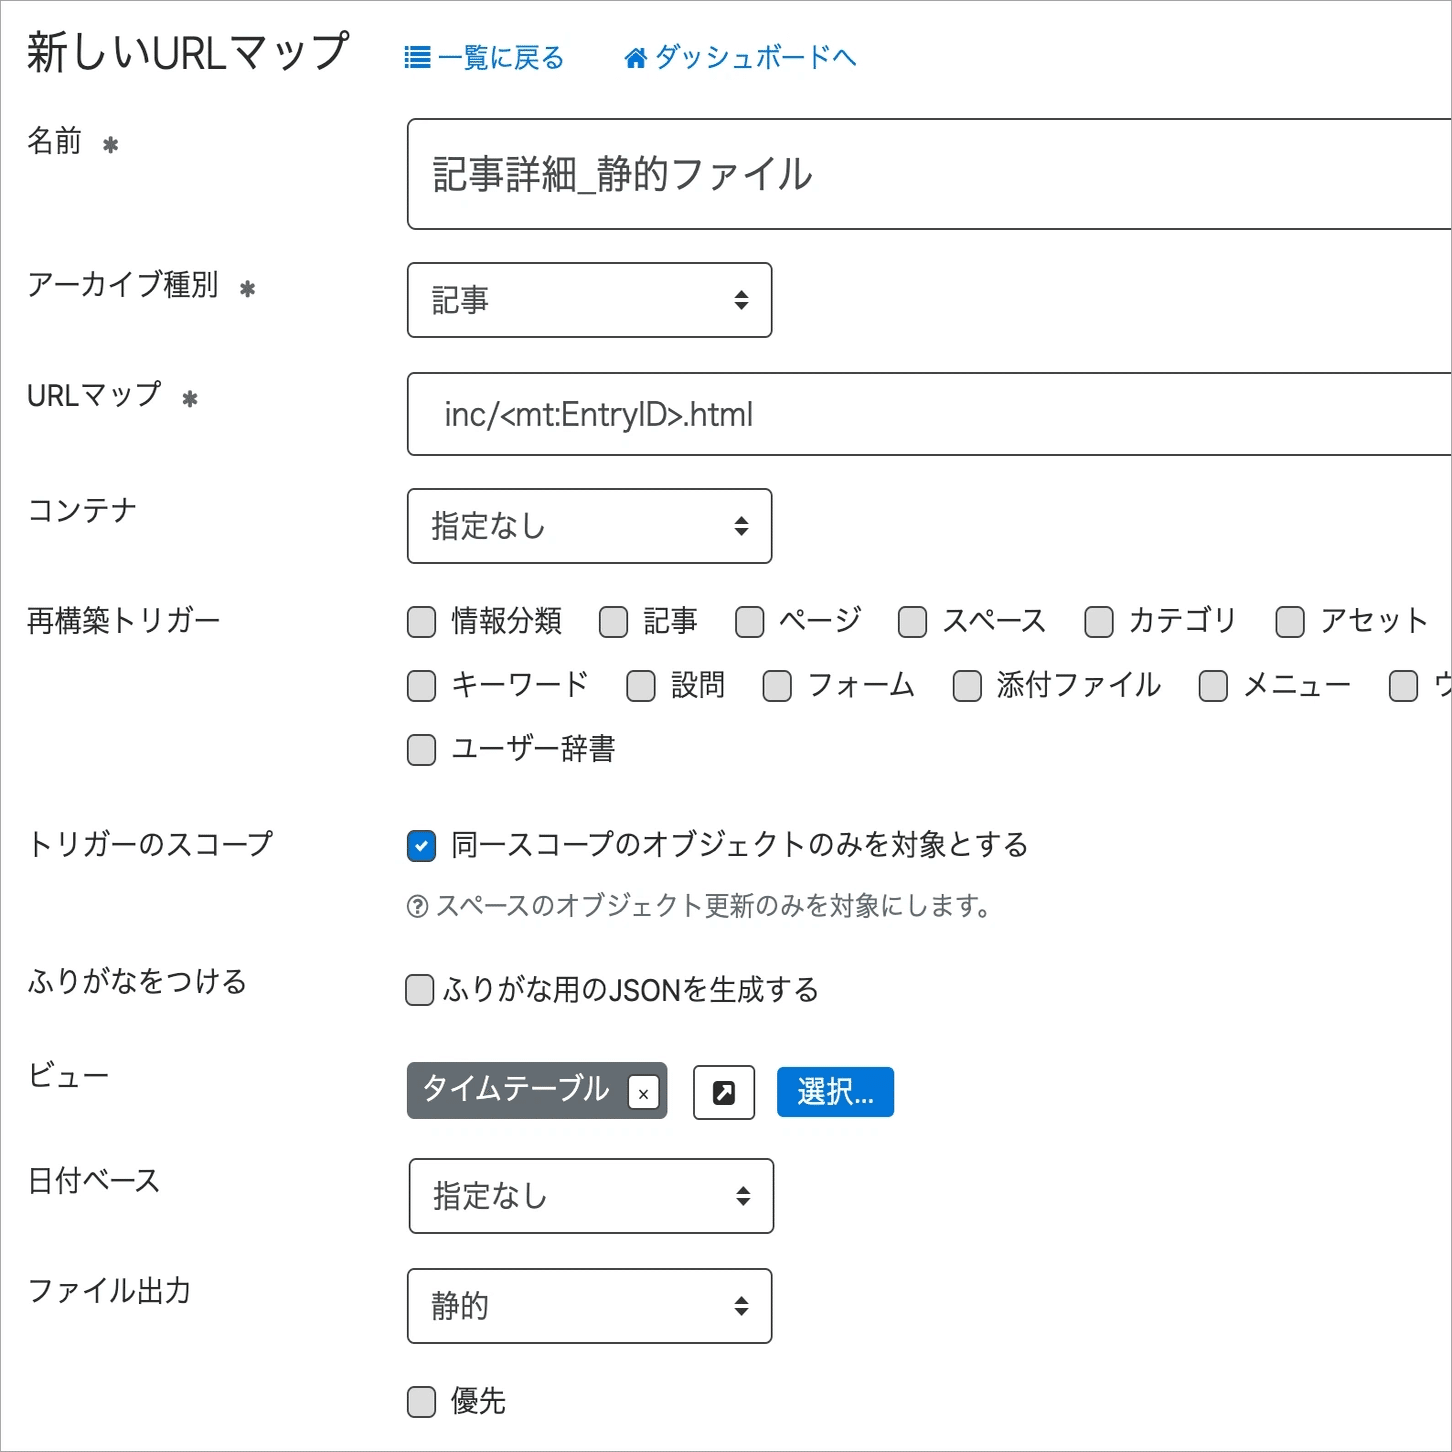Click the URLマップ input field
Image resolution: width=1452 pixels, height=1452 pixels.
(x=900, y=414)
